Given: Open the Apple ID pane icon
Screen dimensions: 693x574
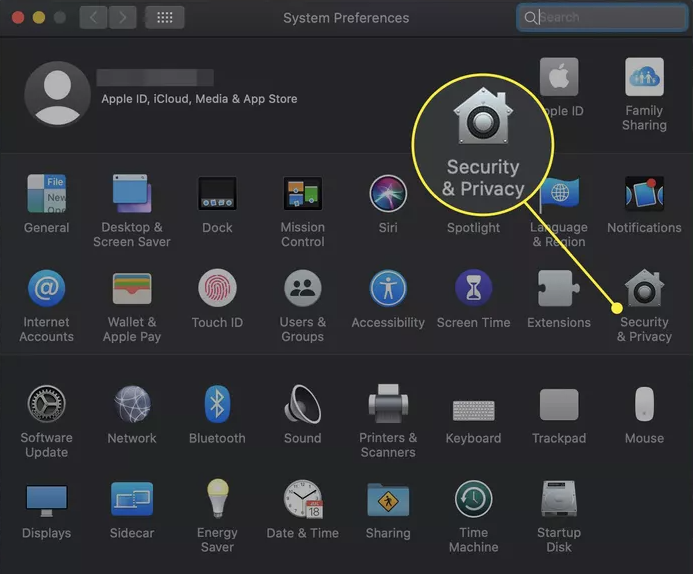Looking at the screenshot, I should point(559,77).
